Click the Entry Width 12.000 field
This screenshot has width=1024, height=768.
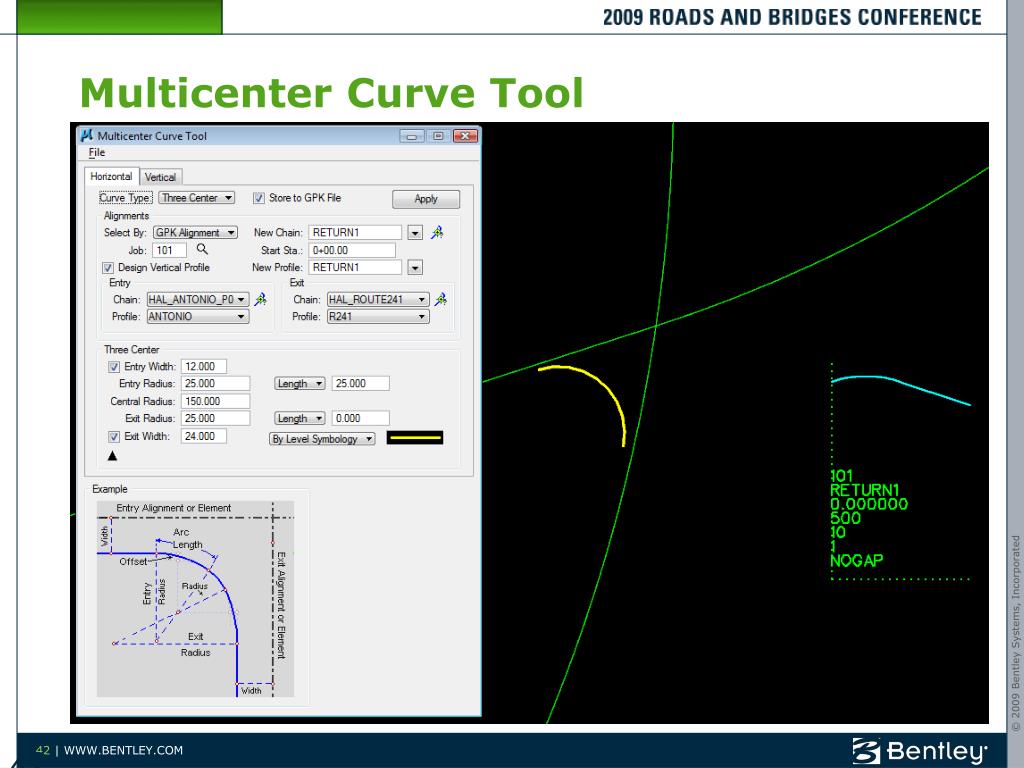point(204,366)
